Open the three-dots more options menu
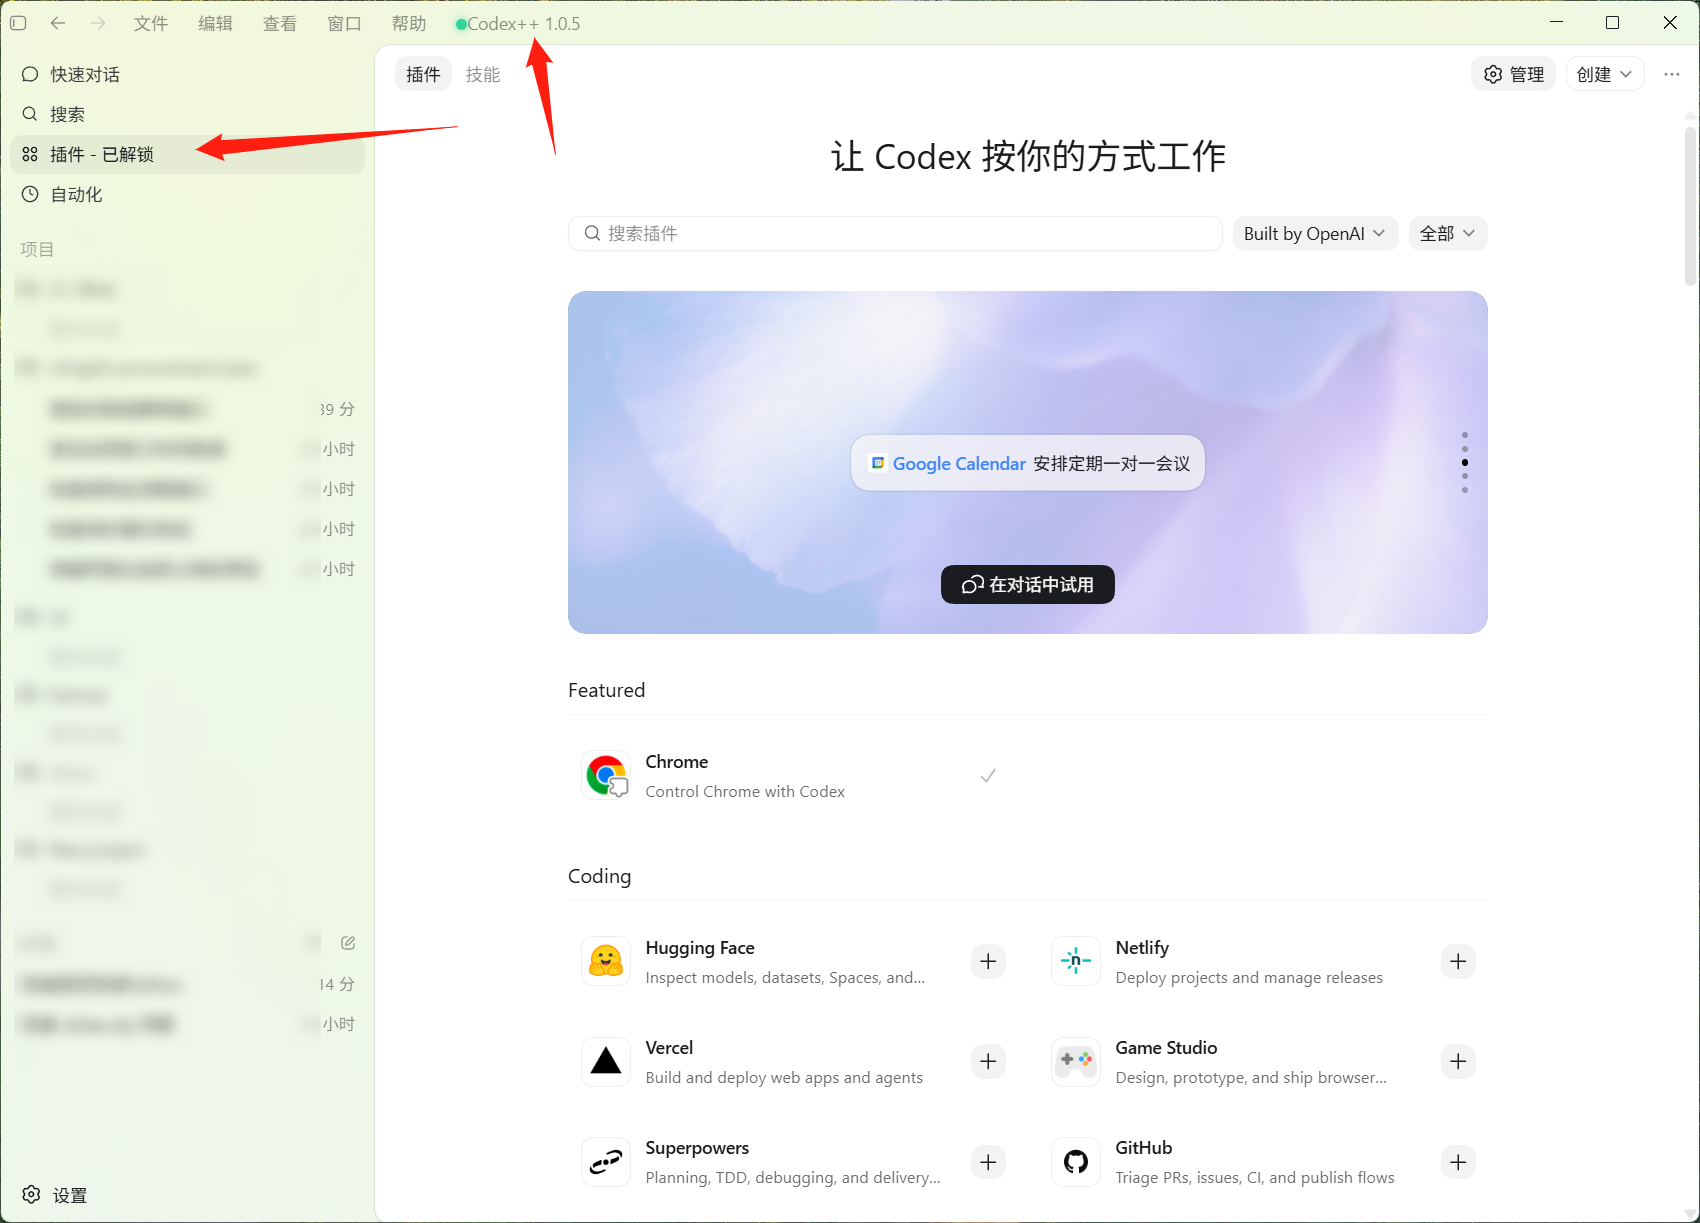The width and height of the screenshot is (1700, 1223). click(1672, 74)
